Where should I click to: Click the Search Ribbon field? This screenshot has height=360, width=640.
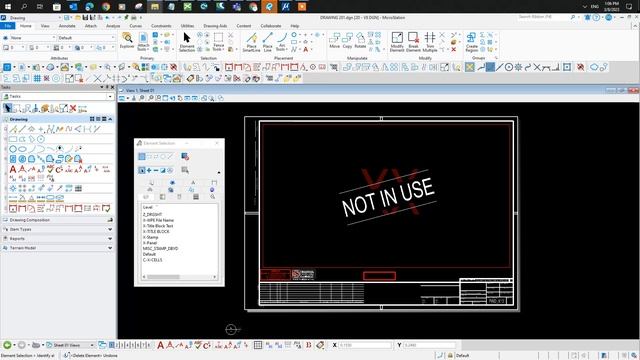tap(543, 17)
